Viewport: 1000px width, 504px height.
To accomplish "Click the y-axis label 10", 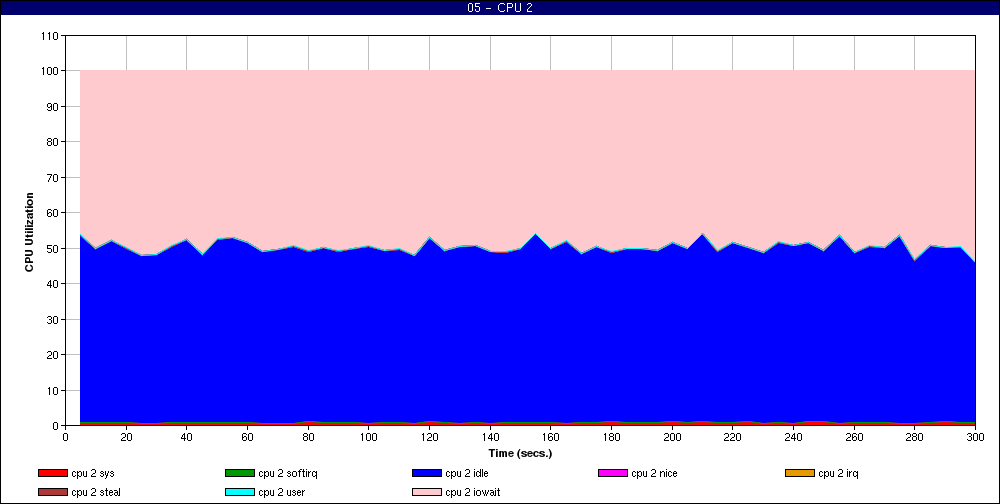I will pos(53,390).
